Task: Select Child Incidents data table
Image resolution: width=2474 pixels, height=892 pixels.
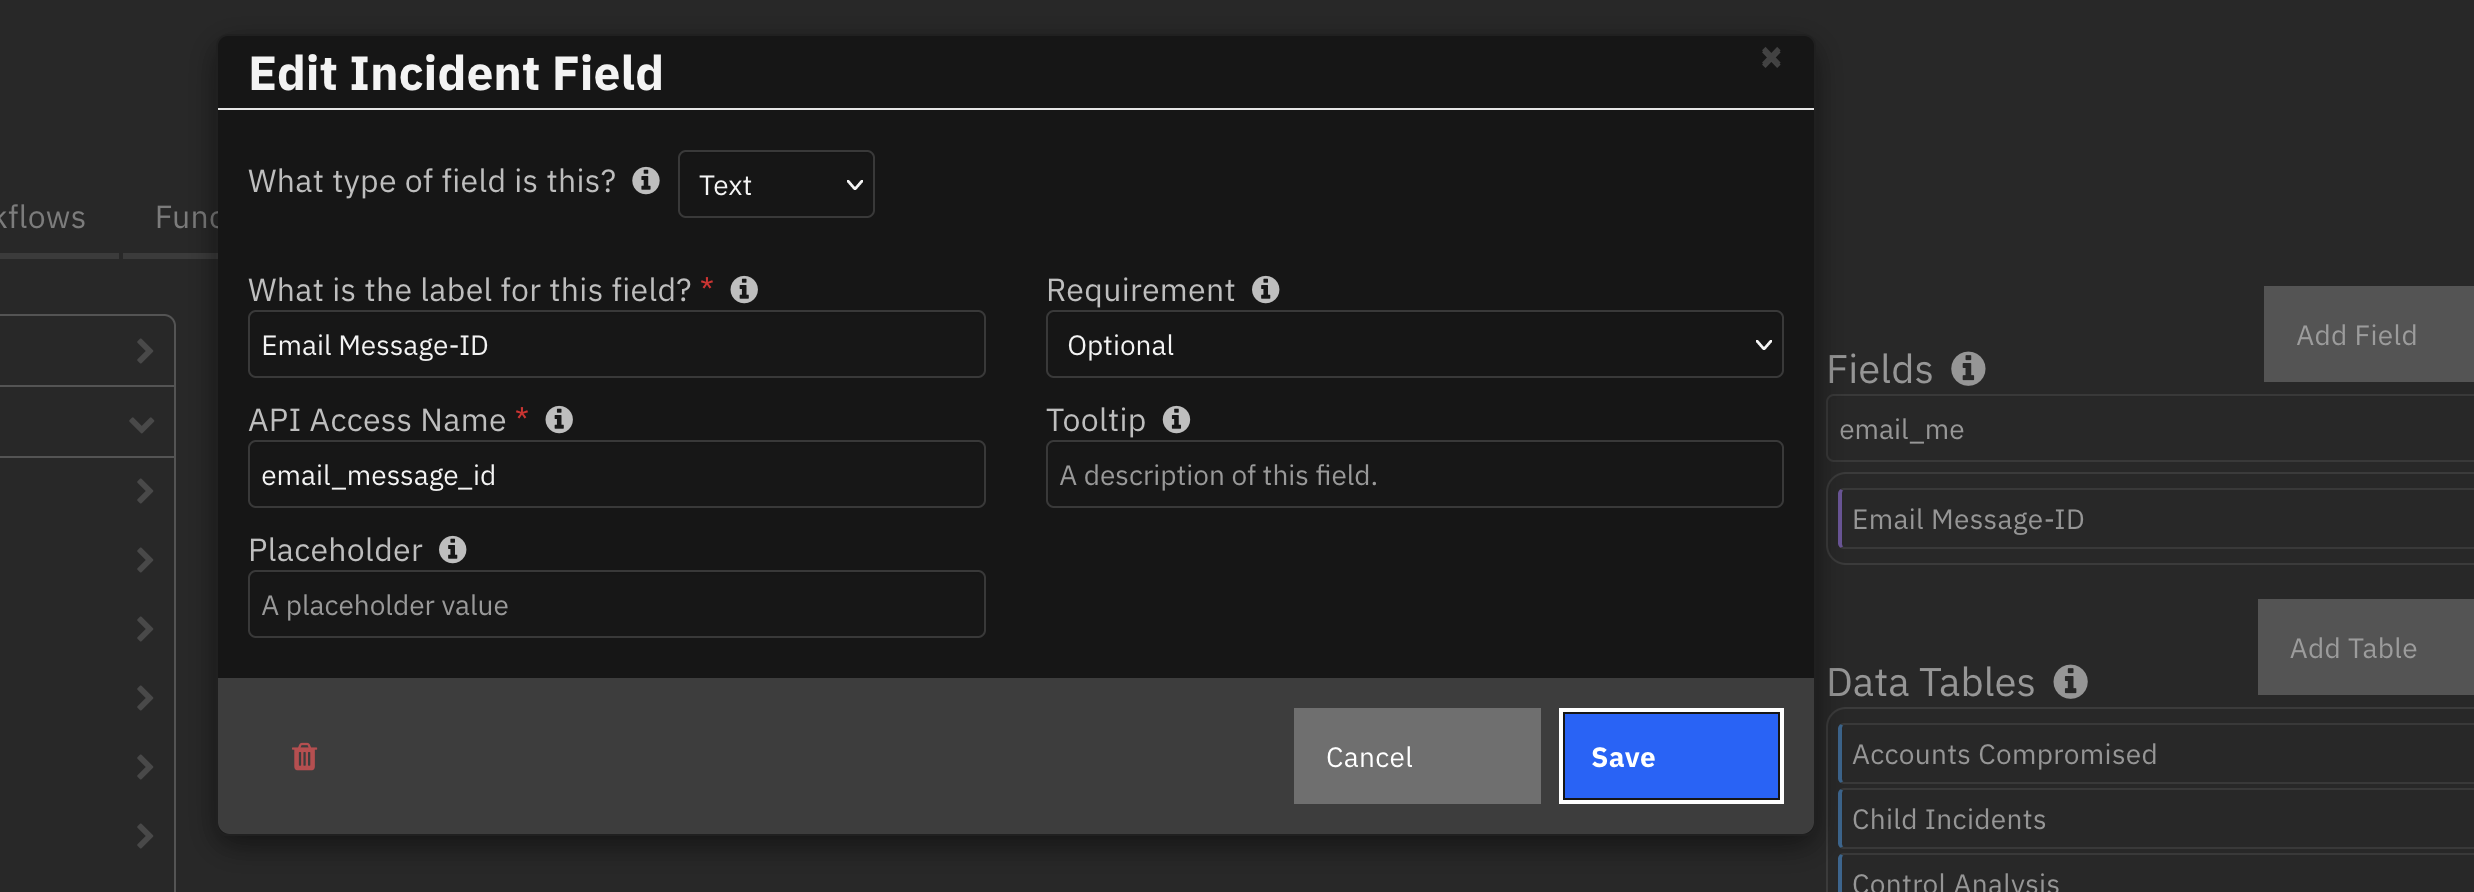Action: [x=2156, y=819]
